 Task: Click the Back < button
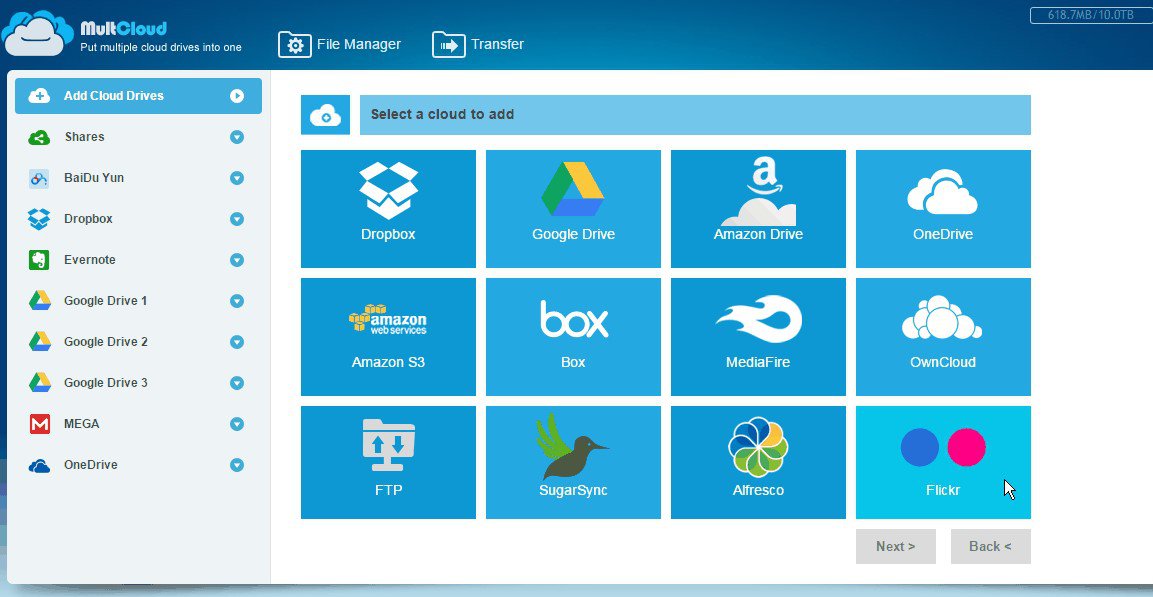990,546
